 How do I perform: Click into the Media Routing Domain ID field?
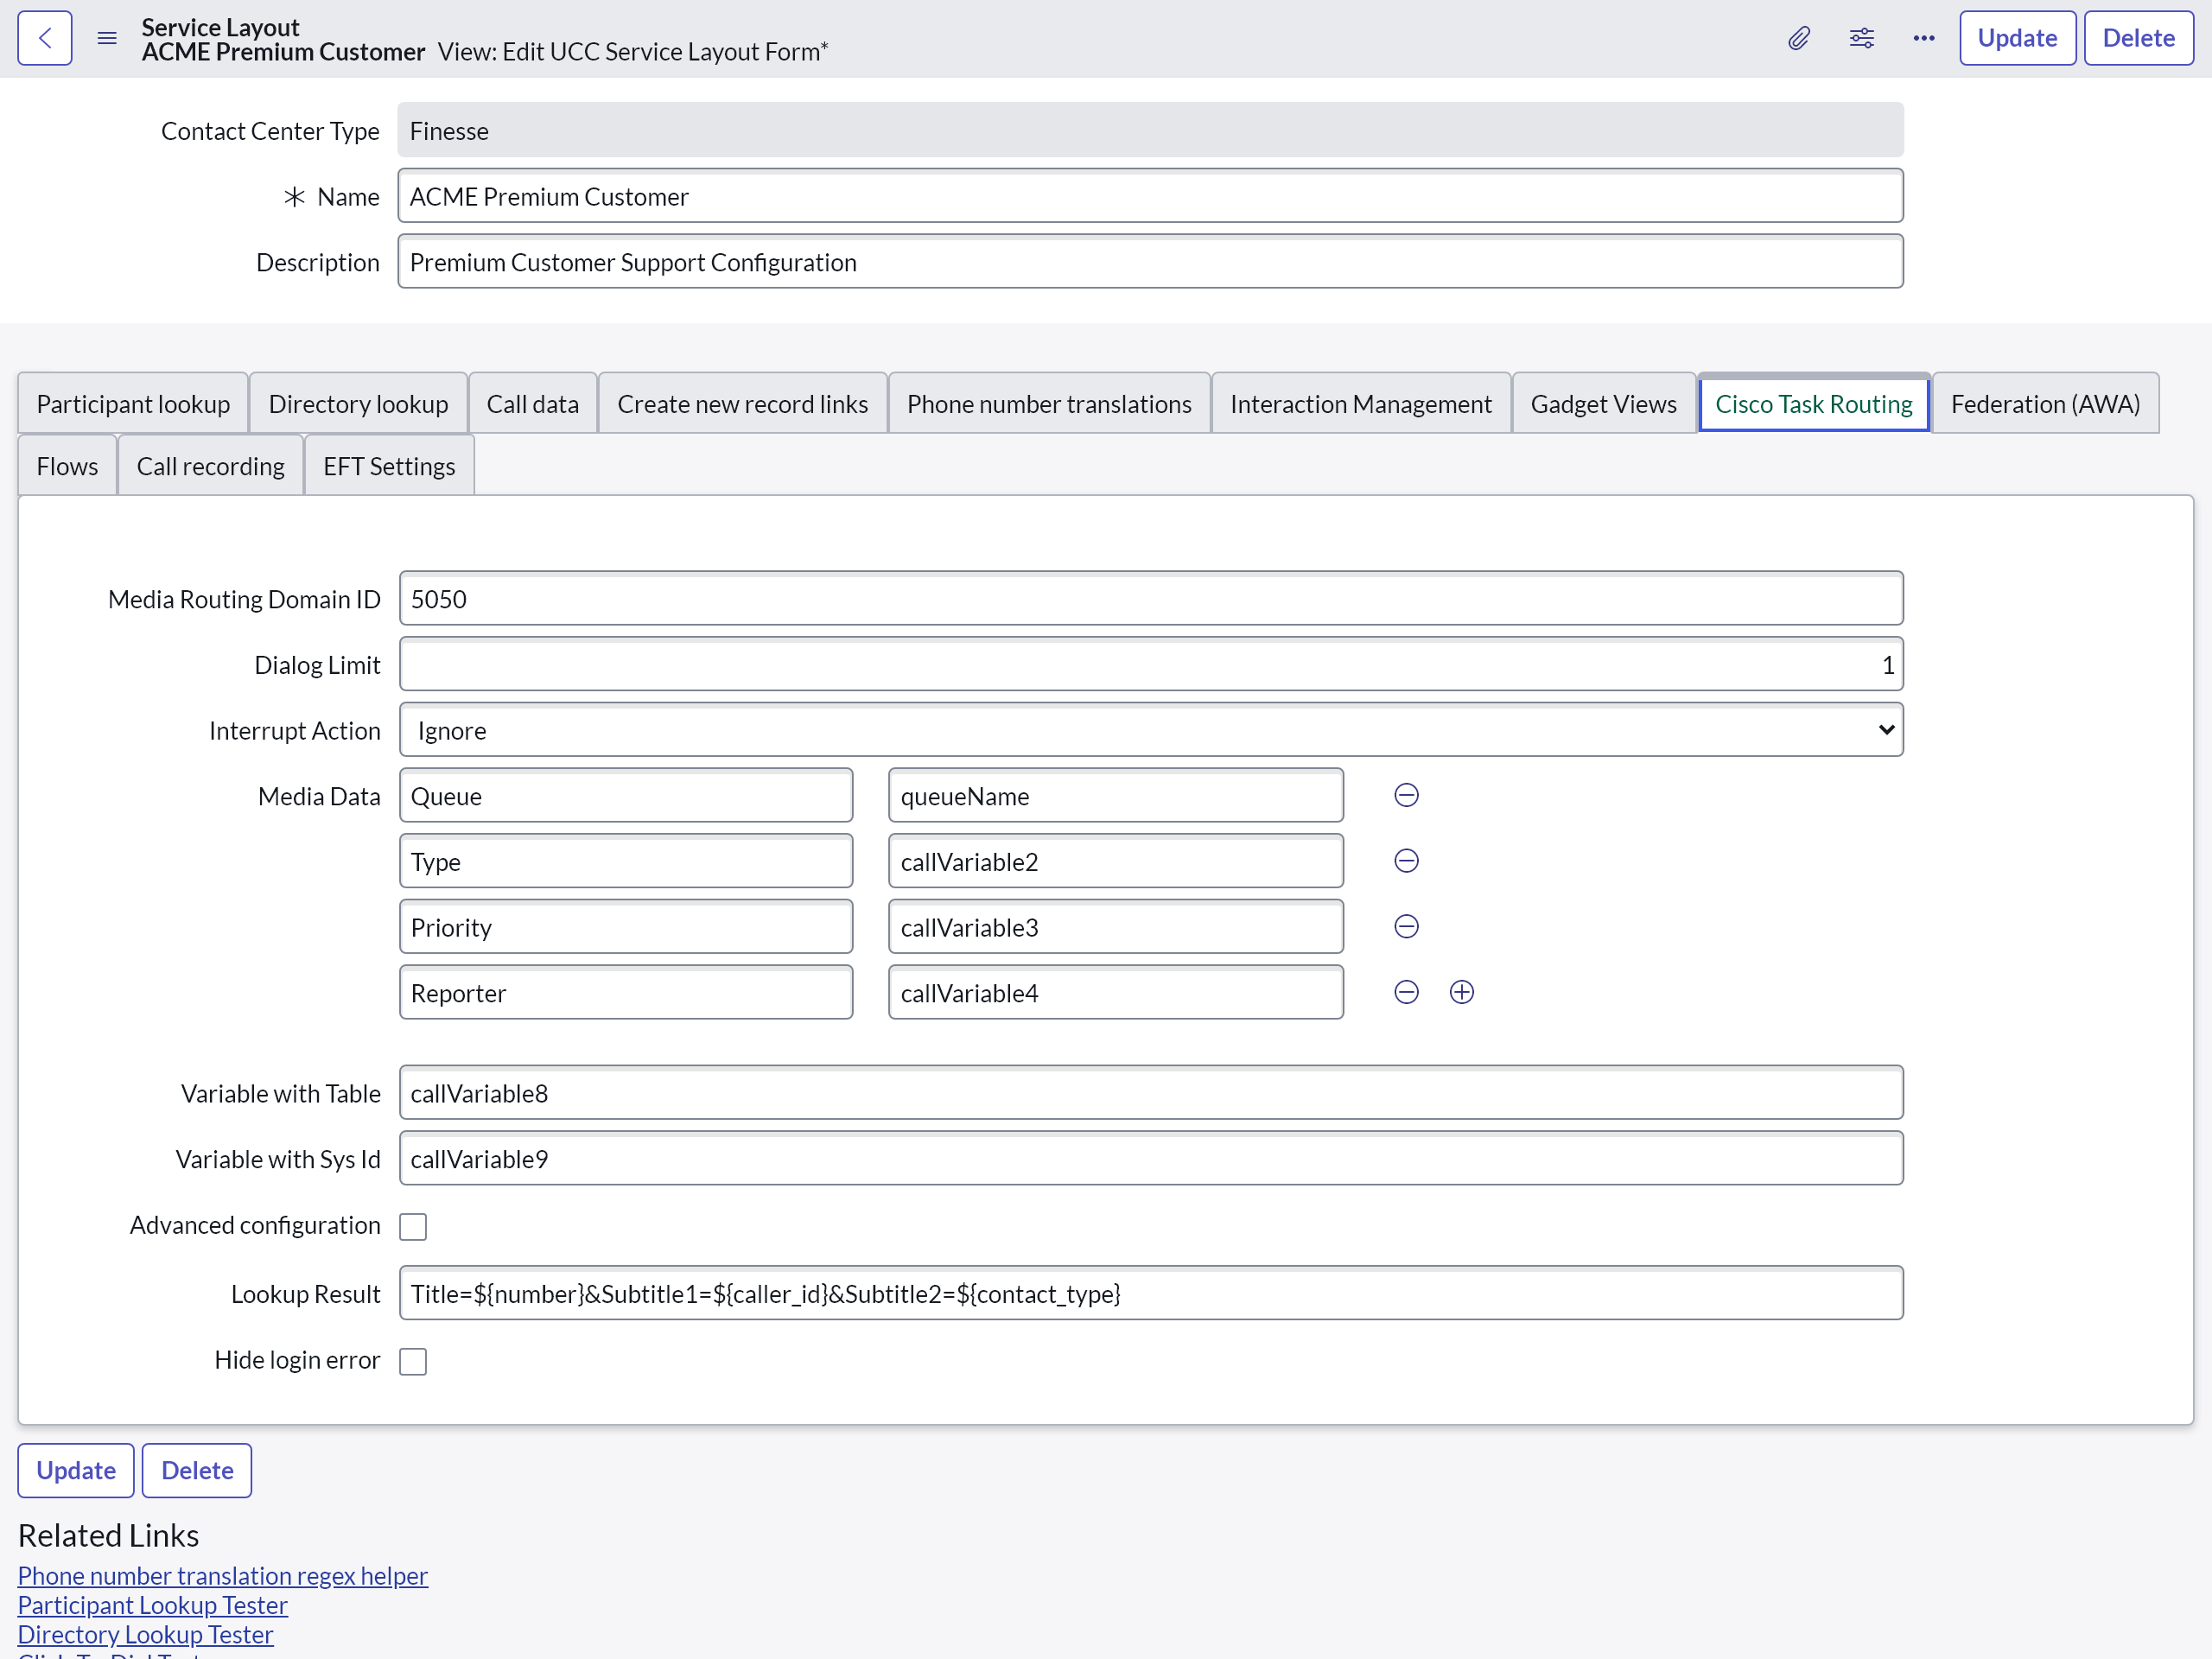(x=1150, y=599)
